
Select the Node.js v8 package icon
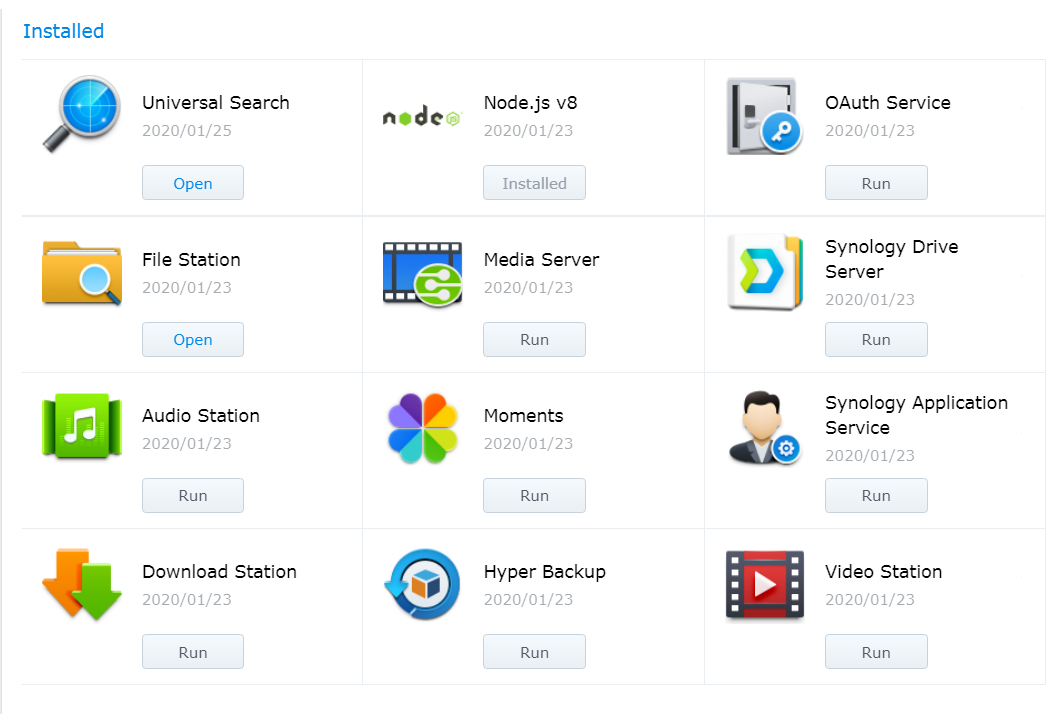tap(420, 116)
